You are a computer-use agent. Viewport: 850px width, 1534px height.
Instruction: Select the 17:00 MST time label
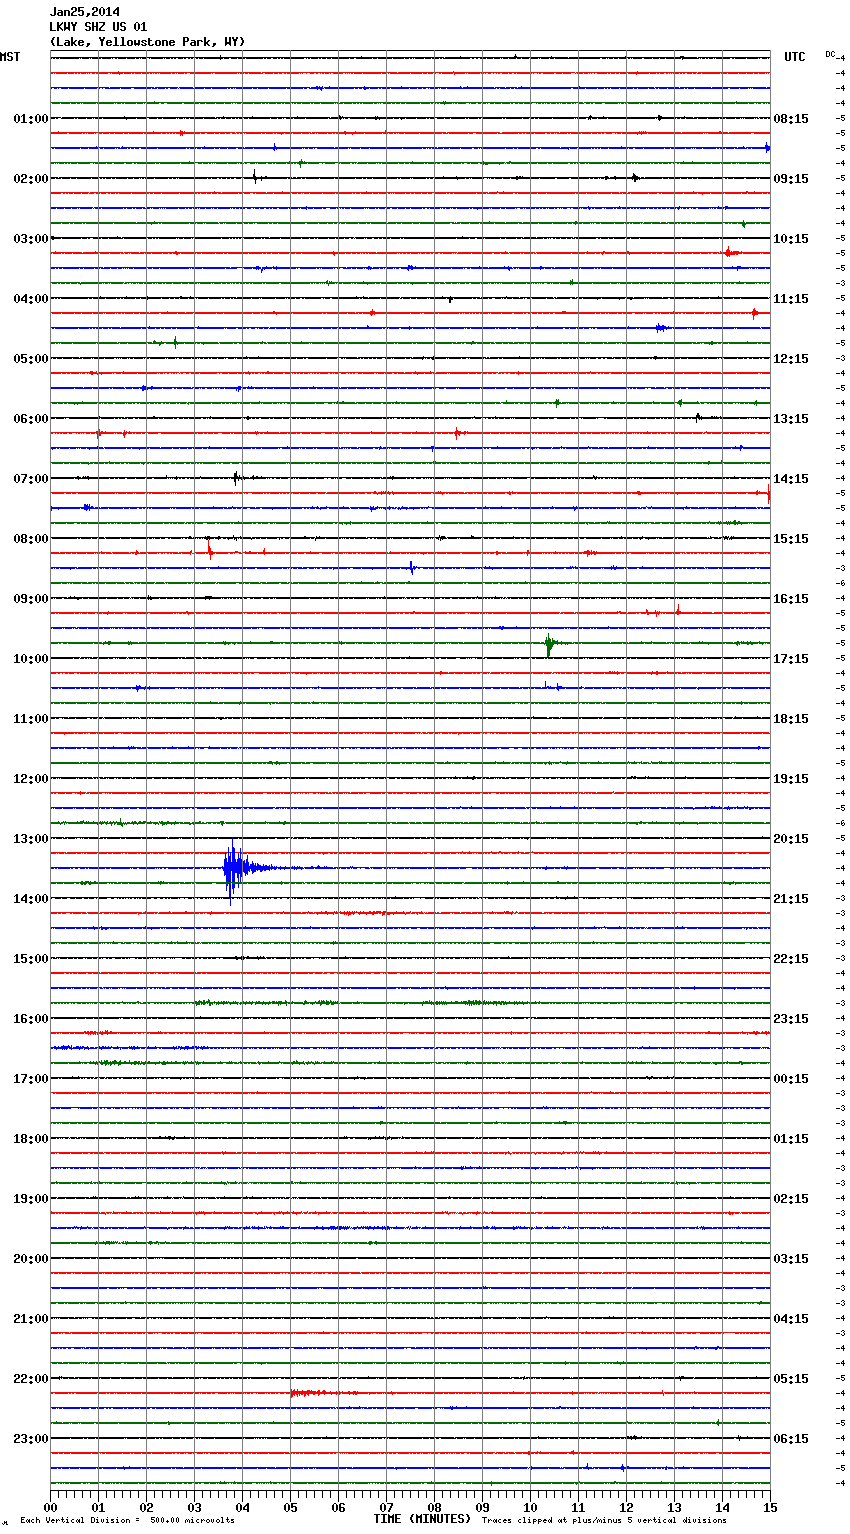point(31,1079)
